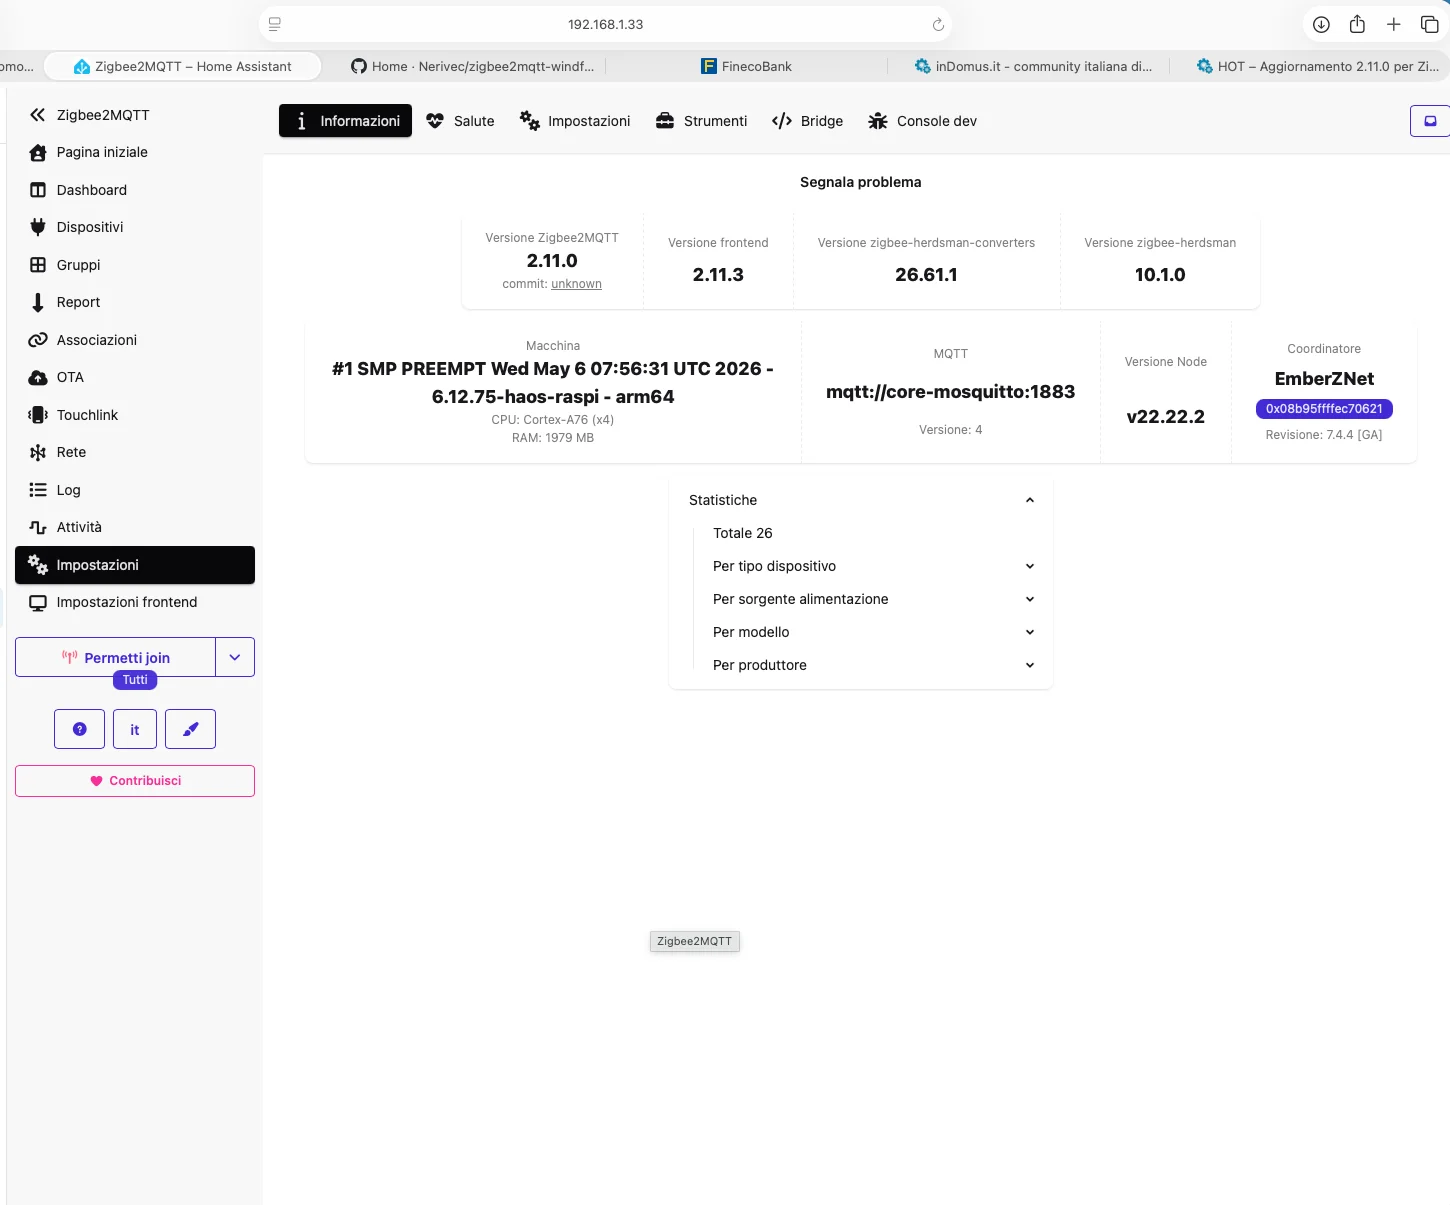Switch to Impostazioni top tab
The image size is (1450, 1205).
point(575,121)
